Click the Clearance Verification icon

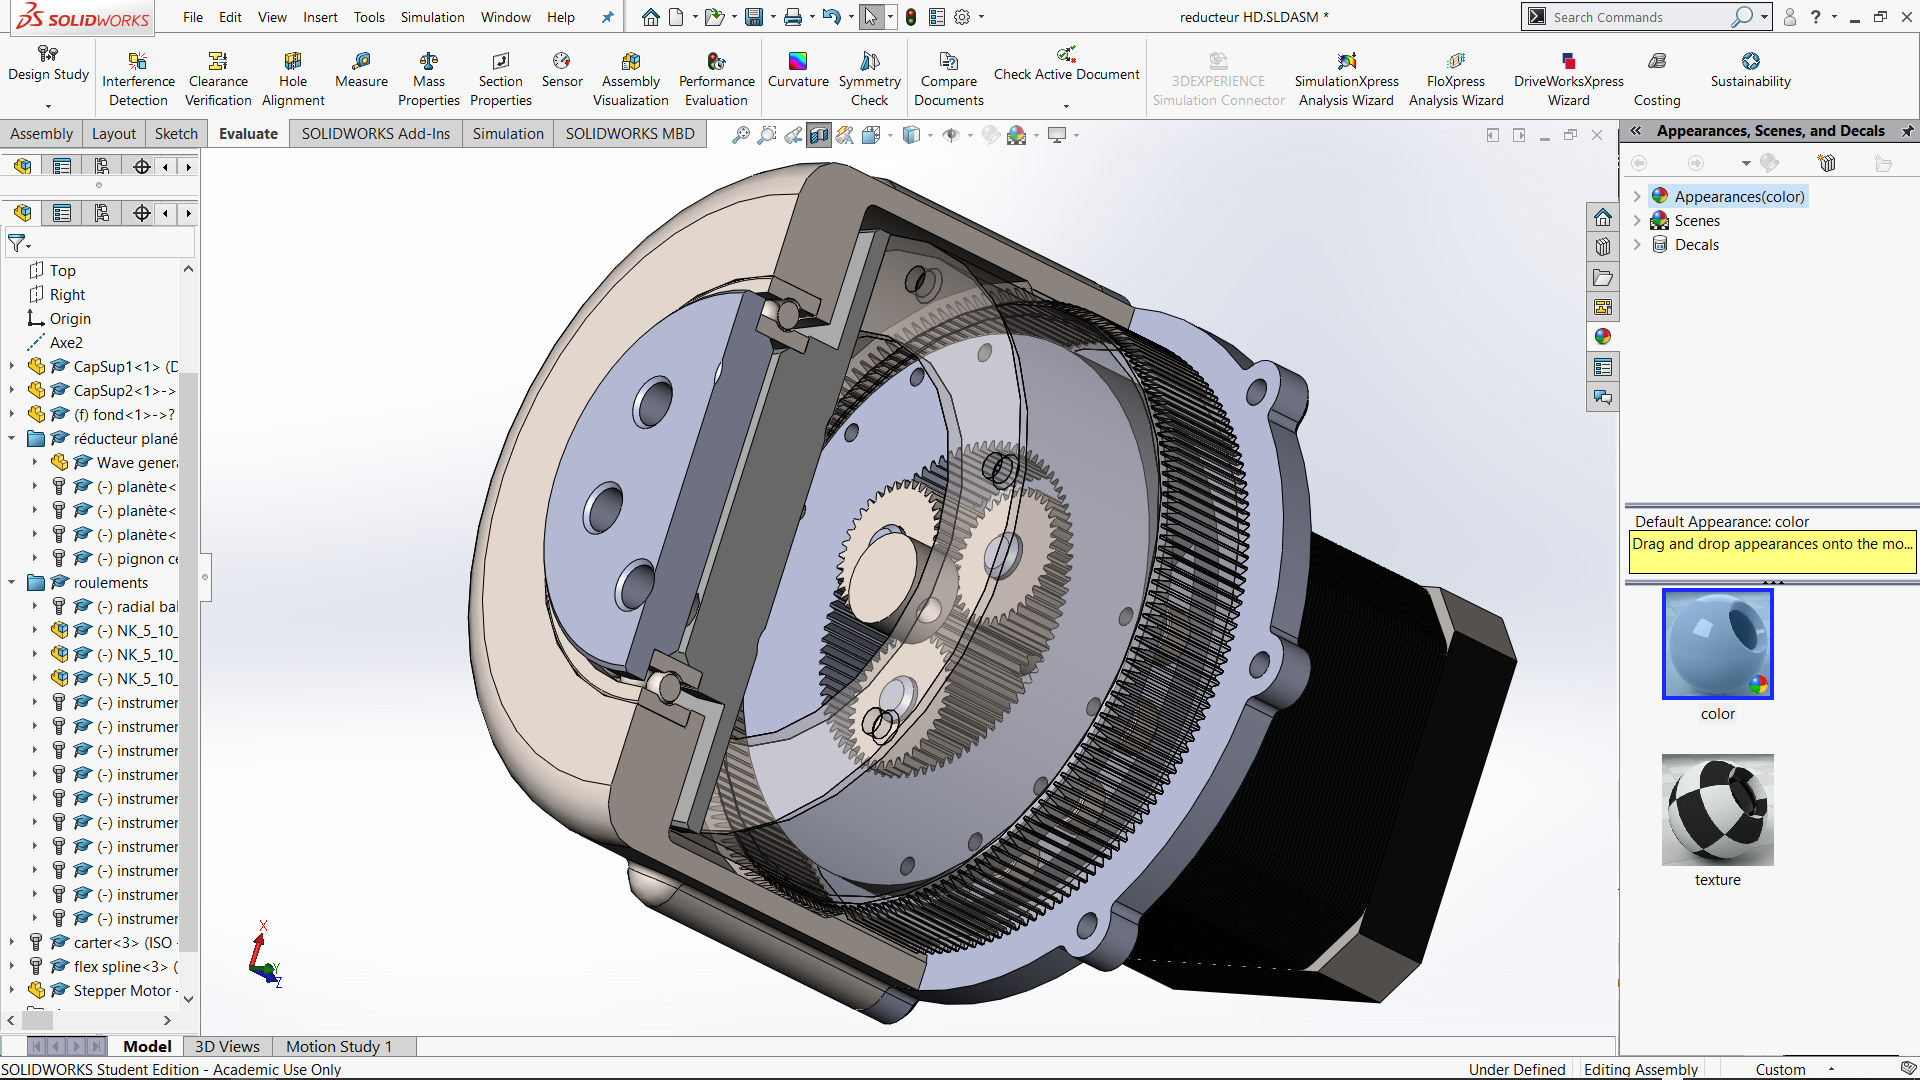218,62
